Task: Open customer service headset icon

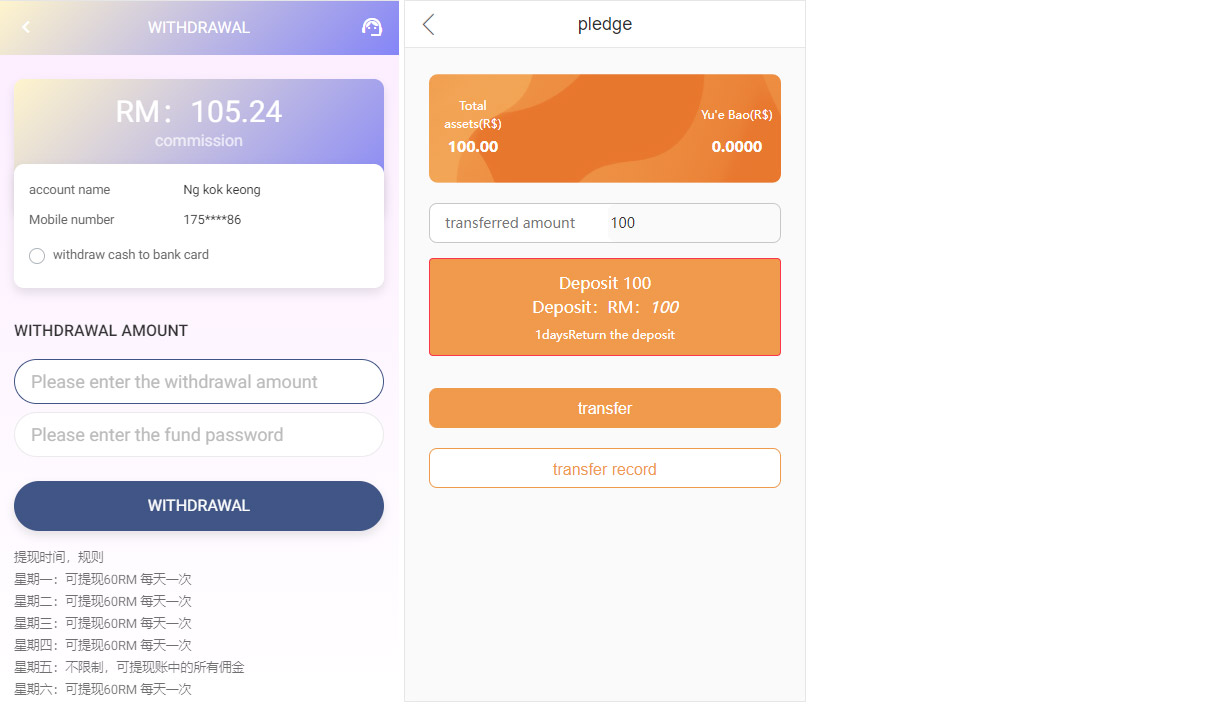Action: (x=371, y=27)
